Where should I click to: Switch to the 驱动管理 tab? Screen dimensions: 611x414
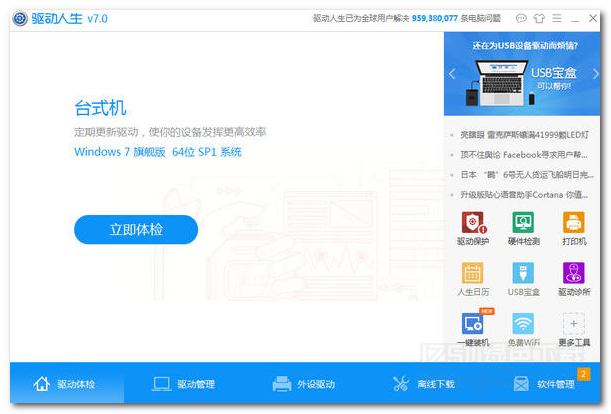(183, 384)
